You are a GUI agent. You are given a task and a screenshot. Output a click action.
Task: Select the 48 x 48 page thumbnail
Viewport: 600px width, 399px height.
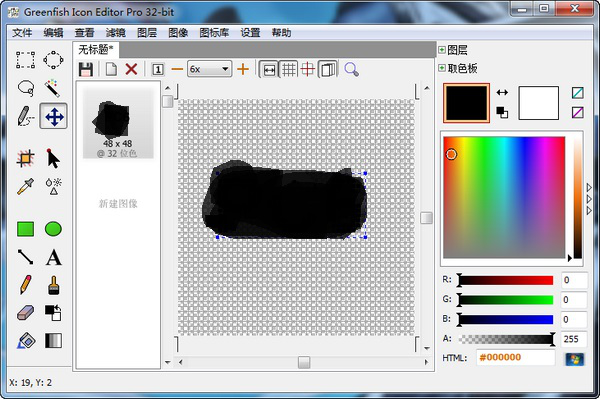[118, 123]
